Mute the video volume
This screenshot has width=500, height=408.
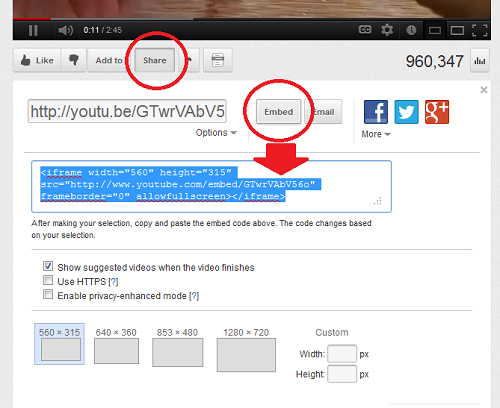[65, 30]
